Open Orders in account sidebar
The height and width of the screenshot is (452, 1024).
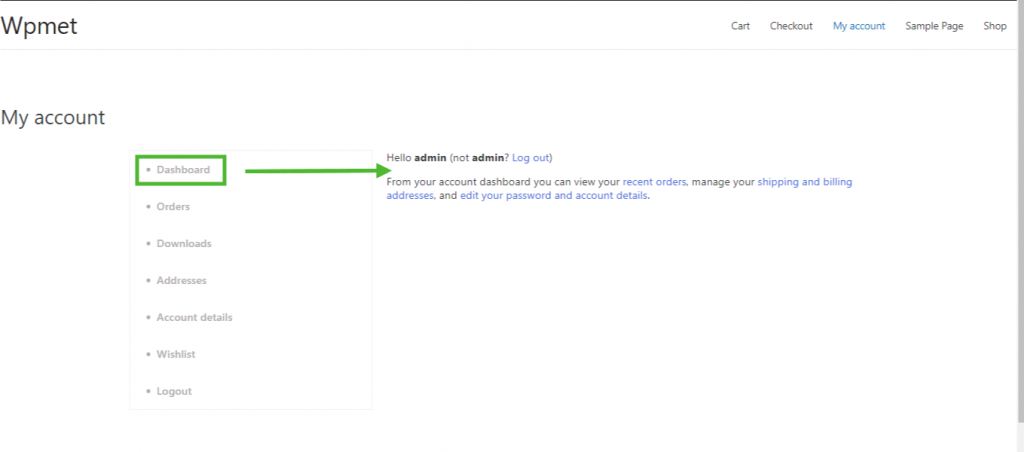tap(173, 206)
